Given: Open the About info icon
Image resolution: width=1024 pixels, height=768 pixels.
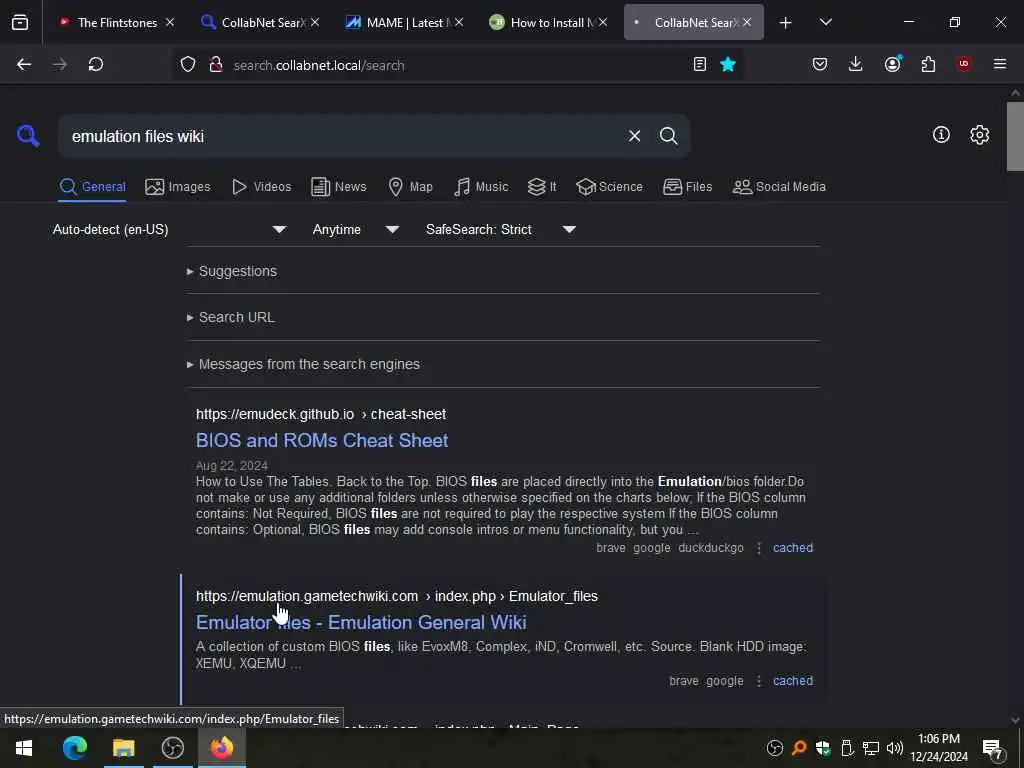Looking at the screenshot, I should point(941,135).
